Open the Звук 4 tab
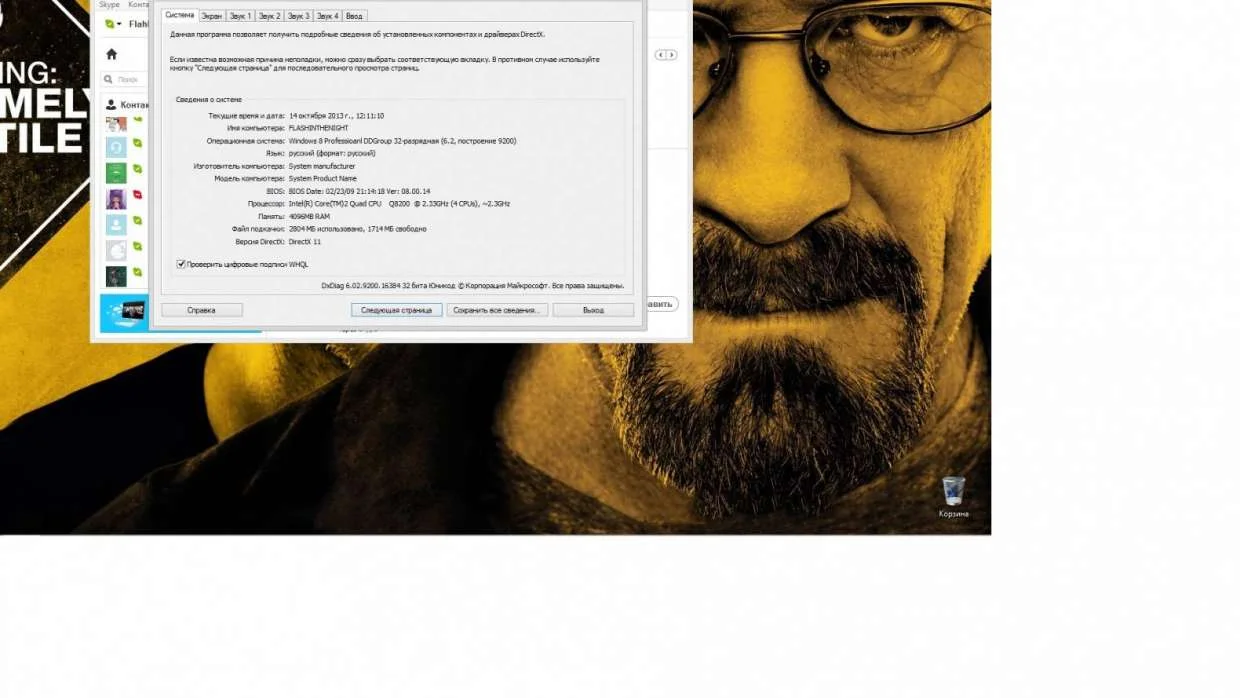Viewport: 1240px width, 698px height. (327, 16)
